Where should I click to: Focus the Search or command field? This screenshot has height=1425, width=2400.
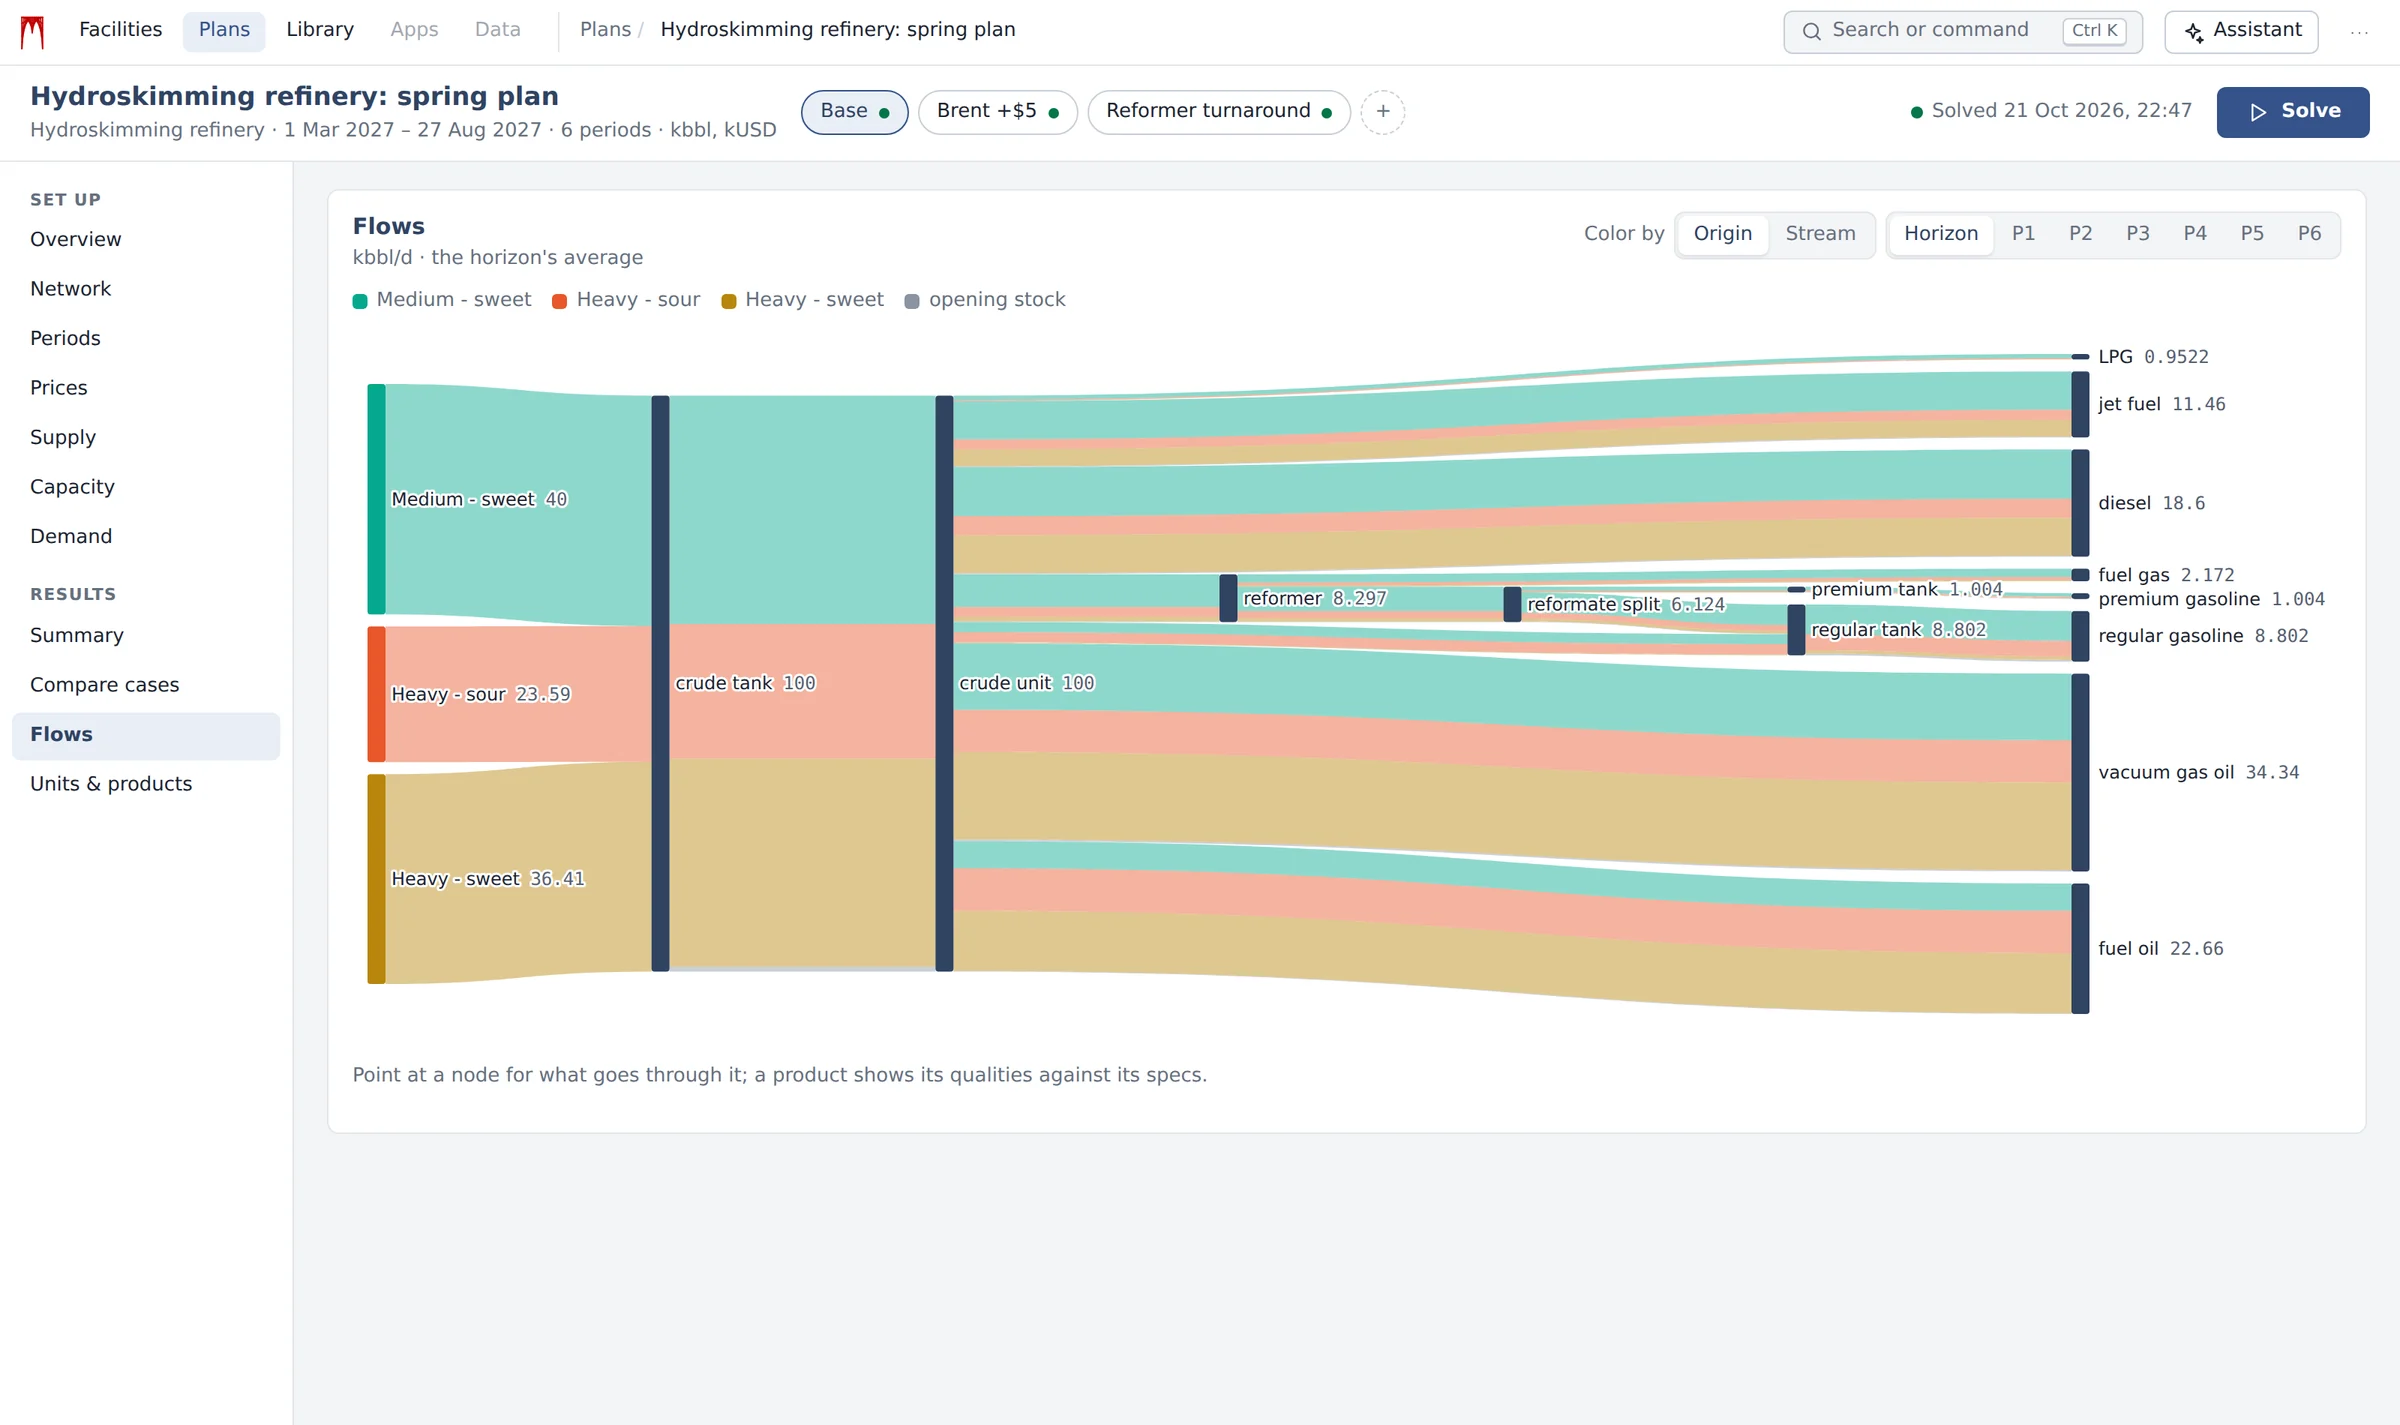(1962, 32)
